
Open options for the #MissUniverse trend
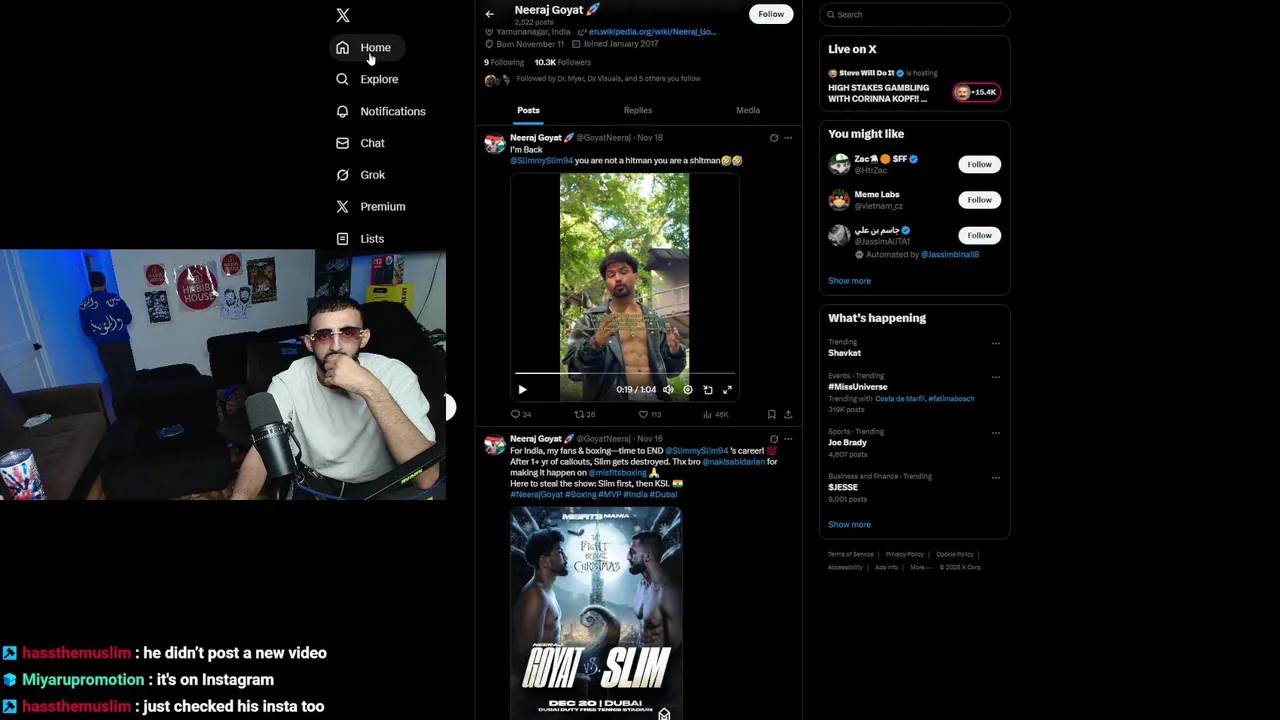pos(995,377)
